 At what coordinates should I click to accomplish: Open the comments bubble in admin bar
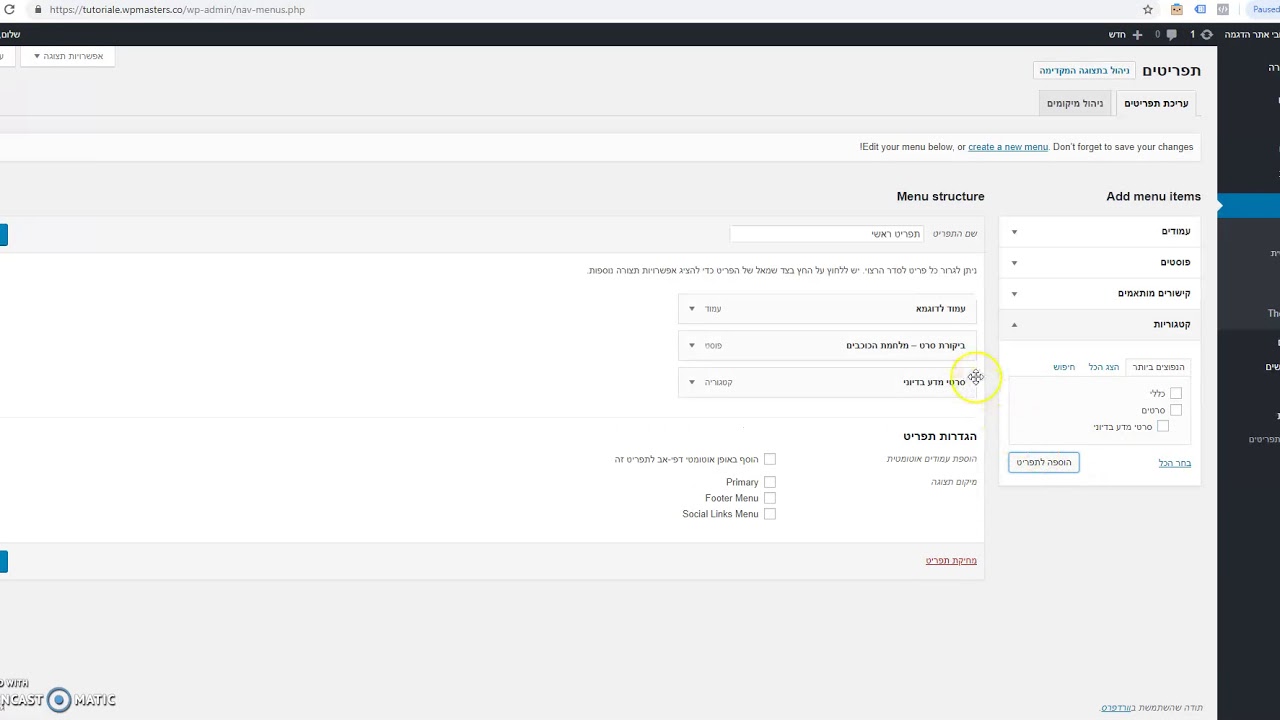(x=1171, y=34)
